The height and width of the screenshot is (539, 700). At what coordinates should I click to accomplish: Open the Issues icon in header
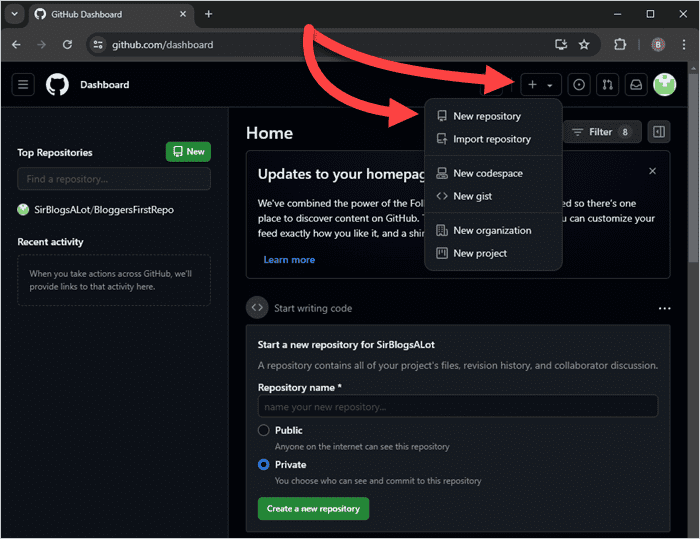(579, 84)
